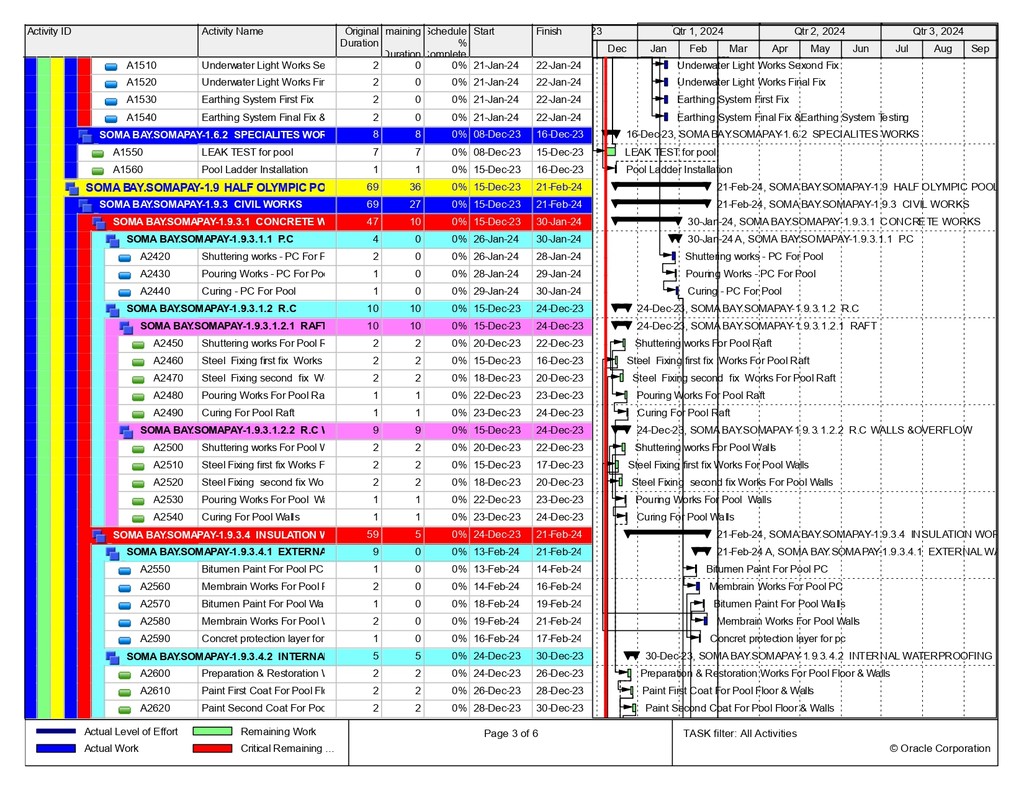
Task: Sort by the Start column header
Action: pyautogui.click(x=500, y=40)
